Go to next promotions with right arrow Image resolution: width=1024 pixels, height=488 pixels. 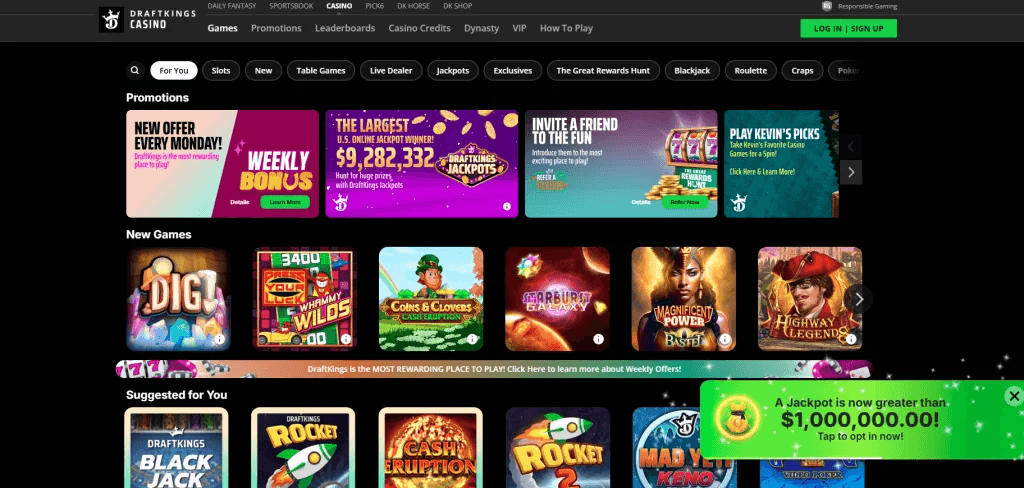click(x=851, y=172)
